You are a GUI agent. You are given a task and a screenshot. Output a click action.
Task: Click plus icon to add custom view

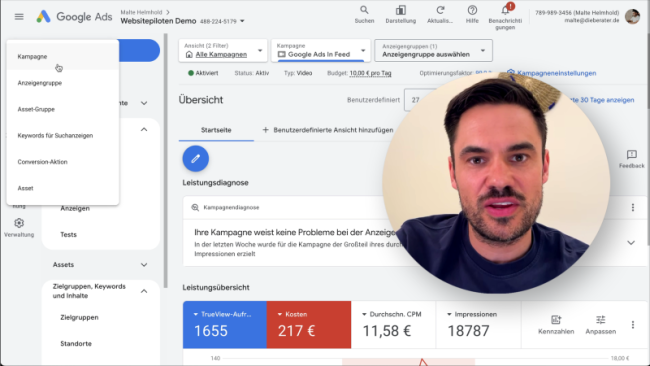(x=265, y=130)
